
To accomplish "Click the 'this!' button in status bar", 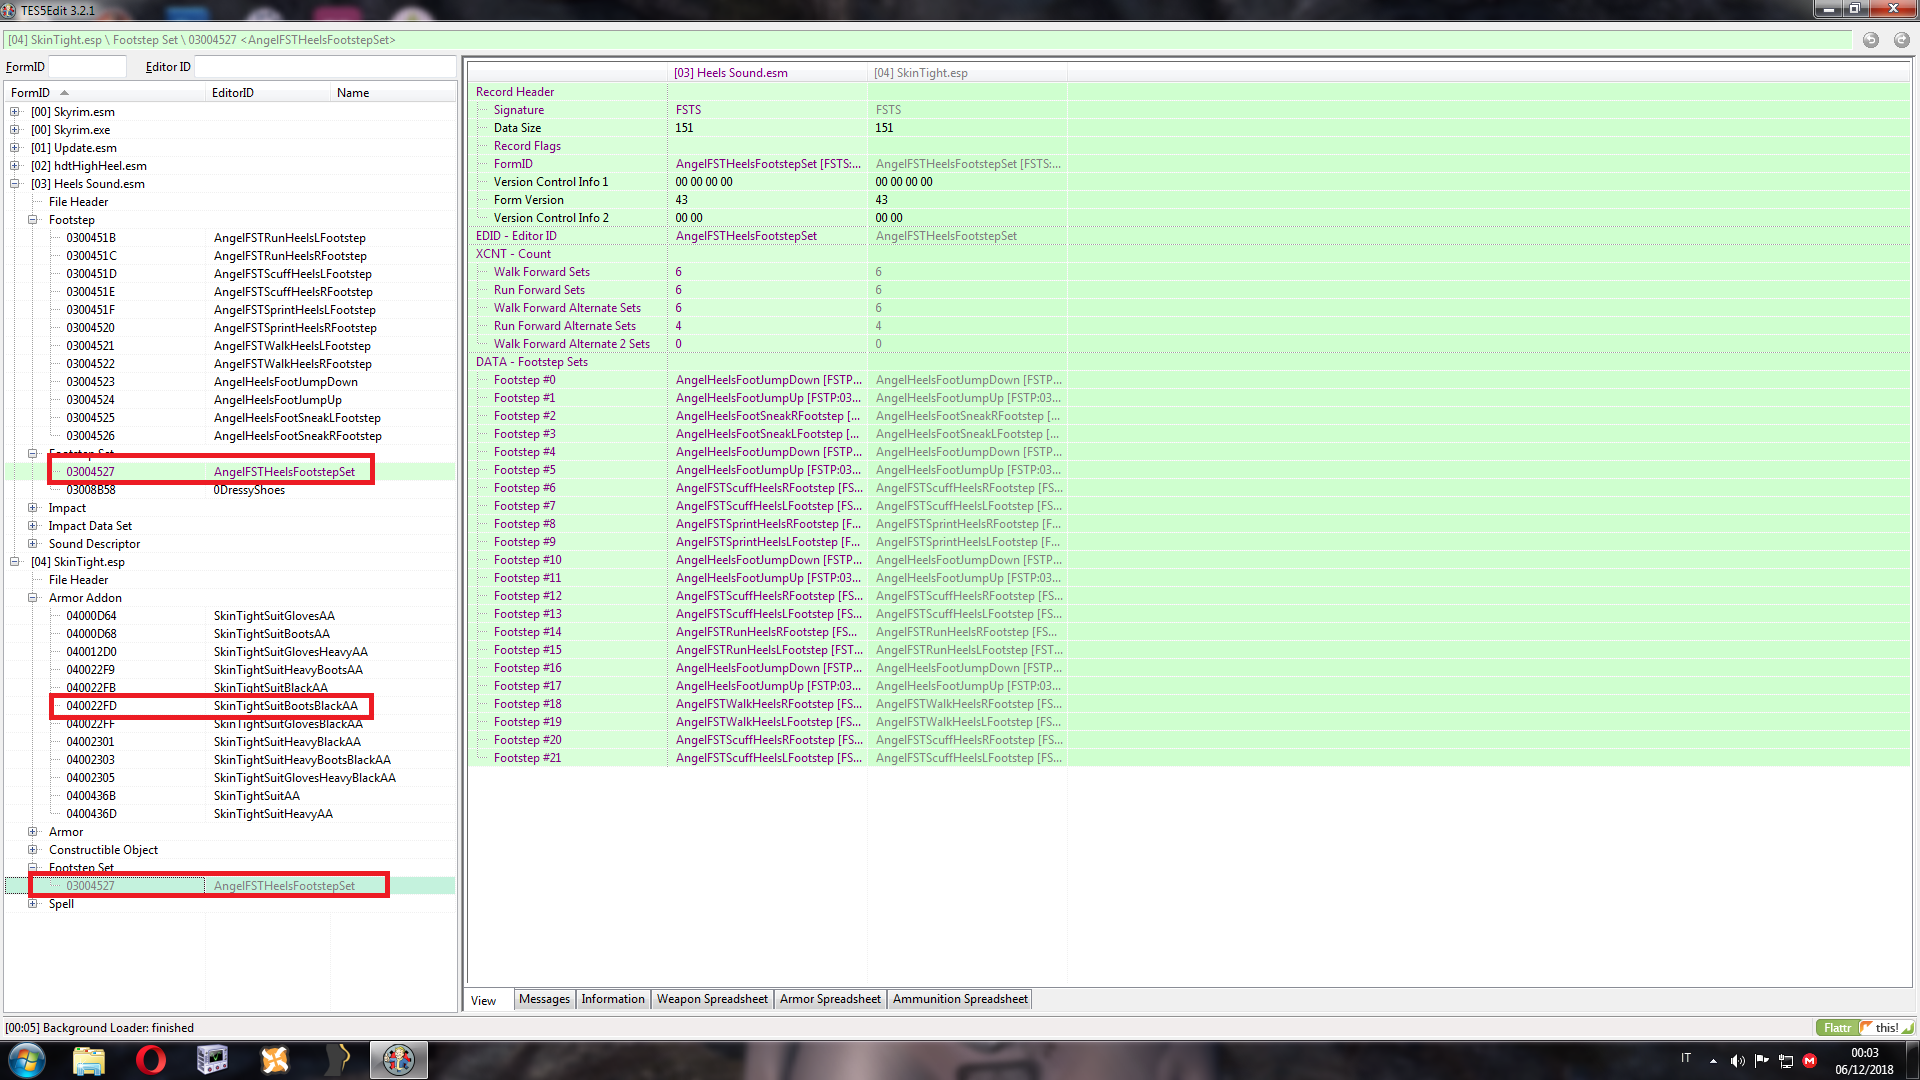I will point(1886,1028).
